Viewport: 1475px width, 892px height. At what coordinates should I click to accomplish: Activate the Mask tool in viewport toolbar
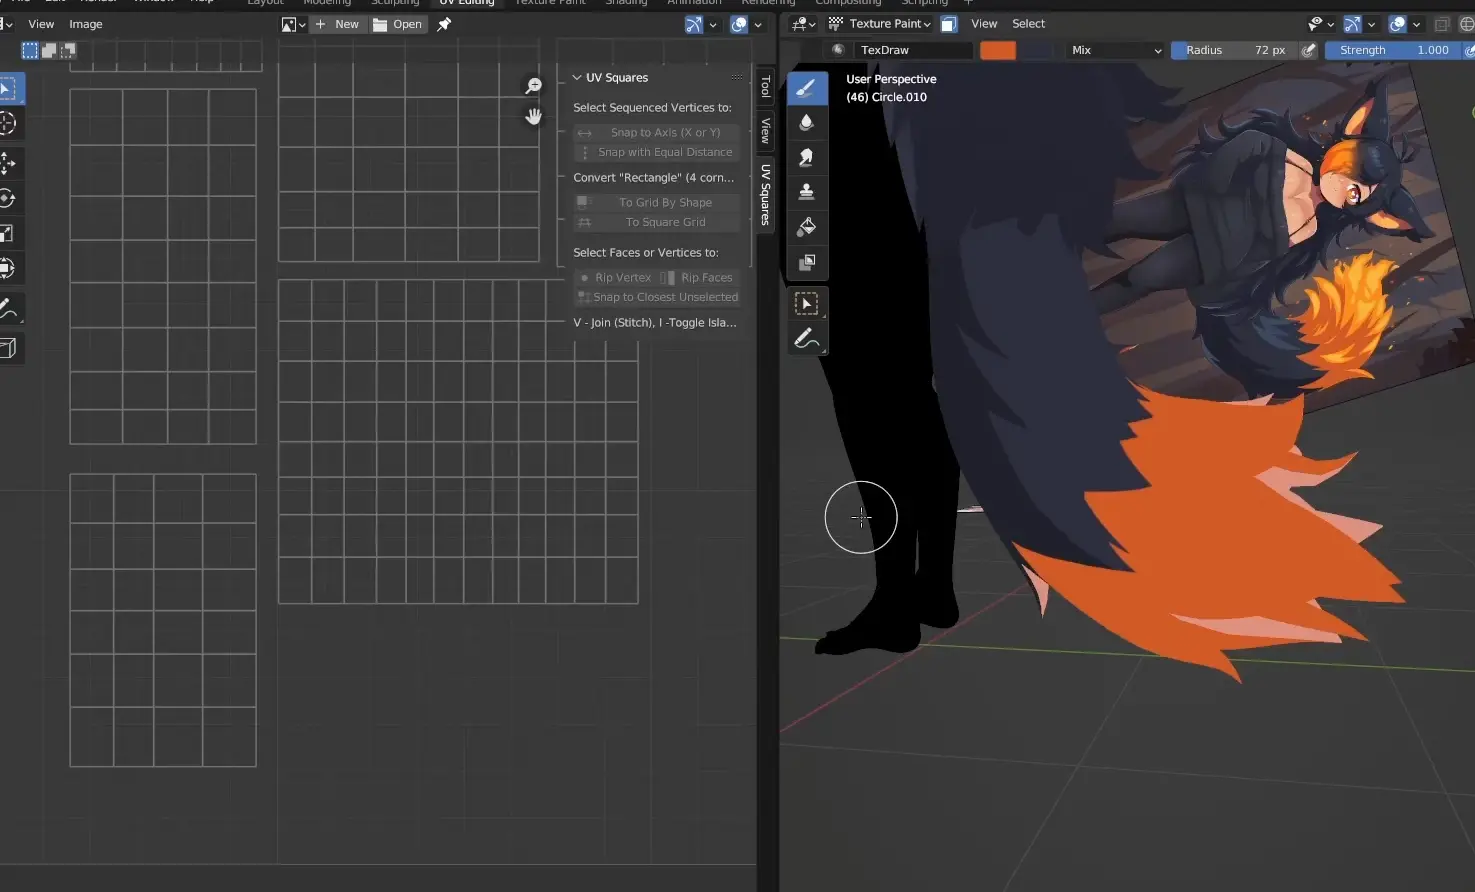[806, 262]
